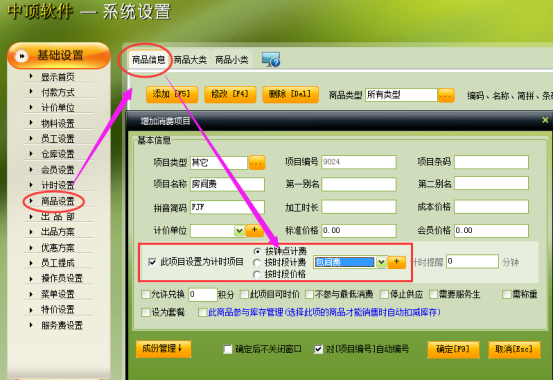Screen dimensions: 553x380
Task: Expand the 计价单位 dropdown arrow
Action: [x=239, y=231]
